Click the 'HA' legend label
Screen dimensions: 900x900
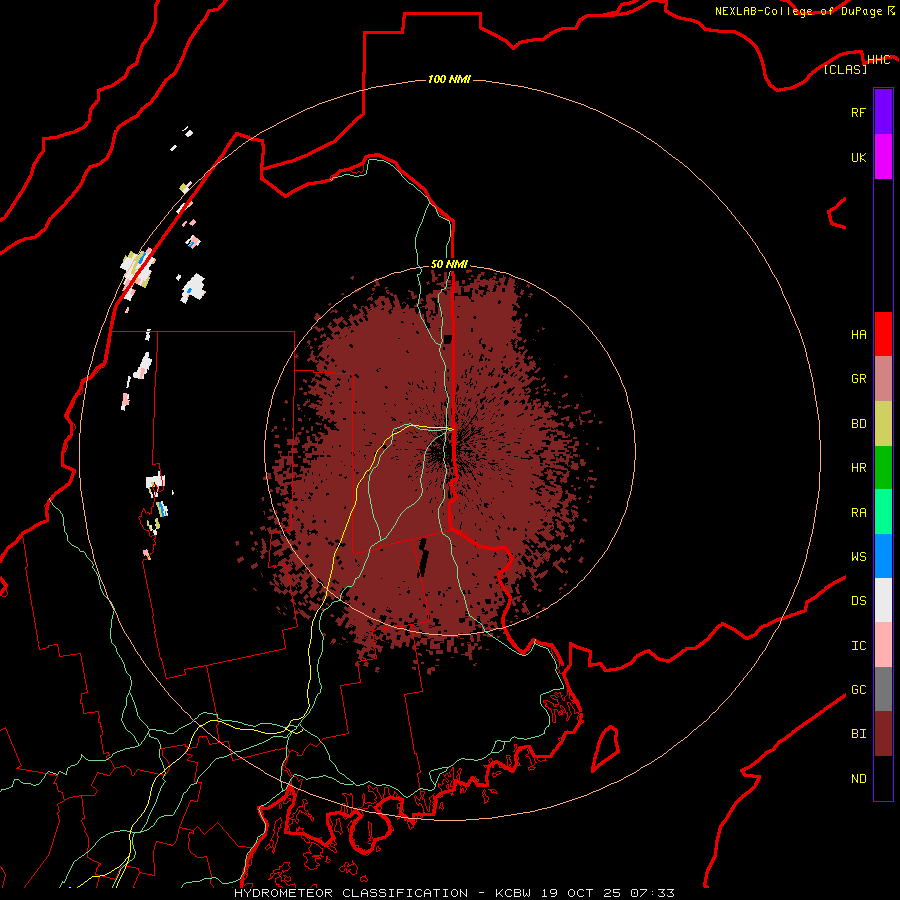(x=858, y=334)
